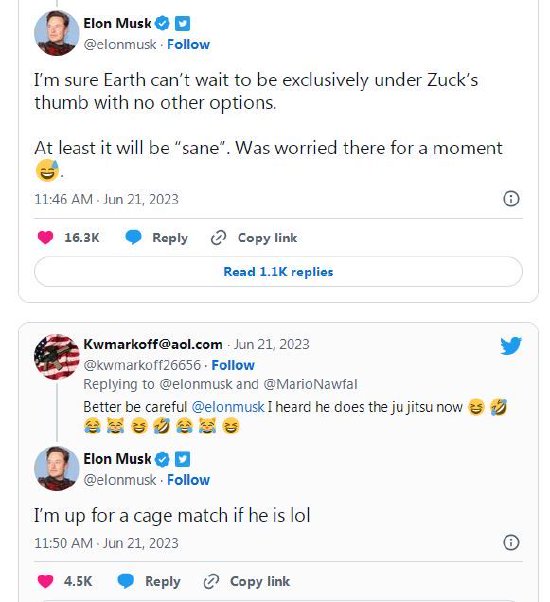Like the first tweet with the heart icon
The image size is (550, 602).
(45, 238)
